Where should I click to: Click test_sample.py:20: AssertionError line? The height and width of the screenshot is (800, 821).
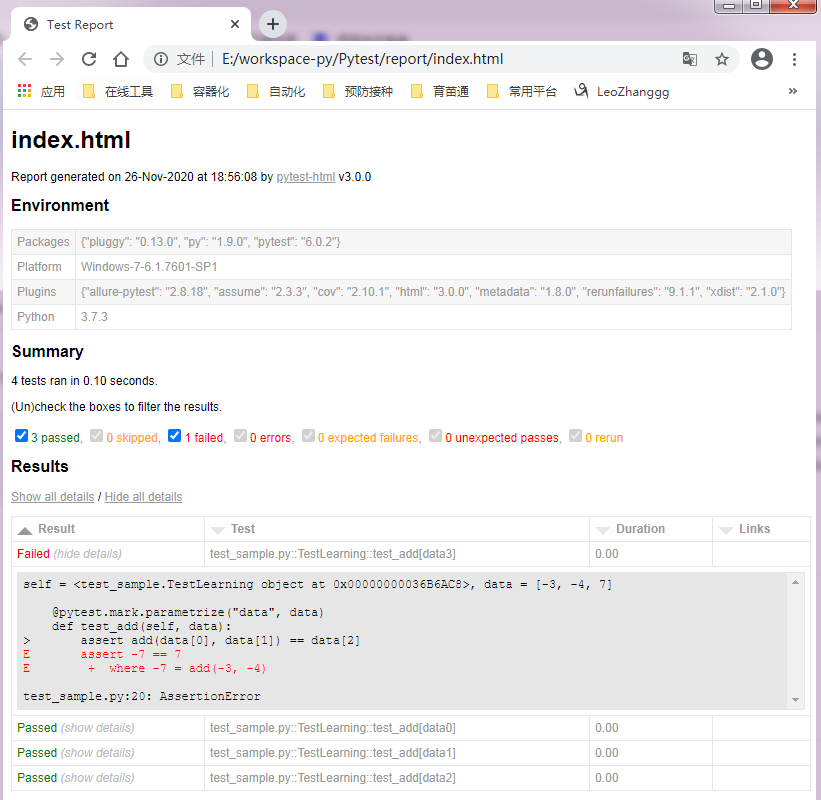pos(142,696)
